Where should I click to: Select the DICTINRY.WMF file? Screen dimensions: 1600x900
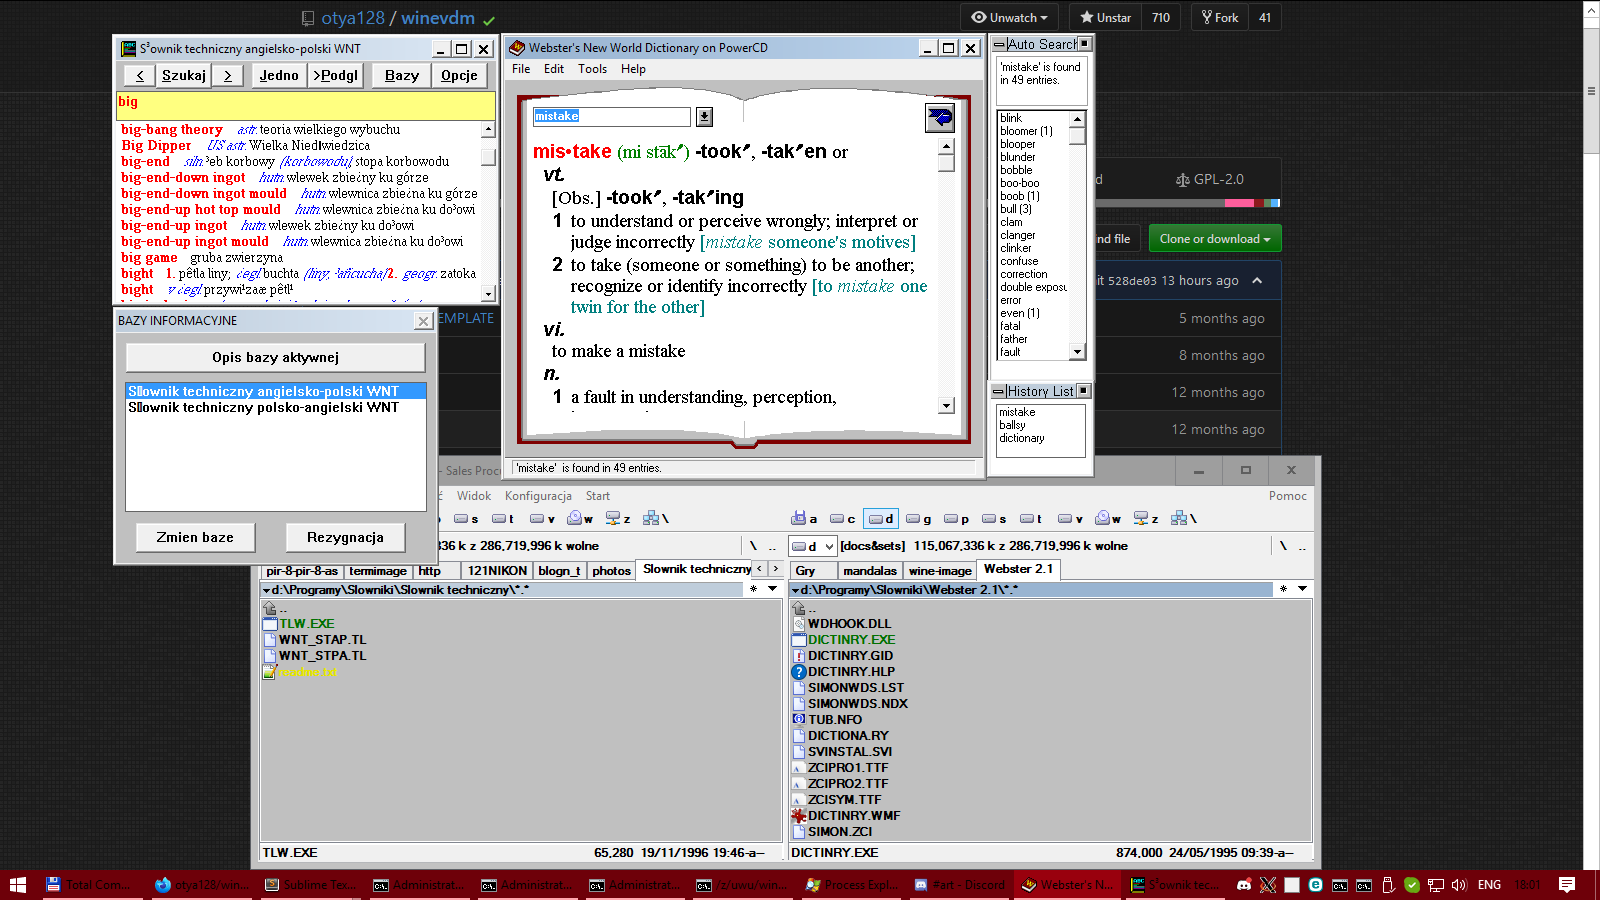(x=853, y=816)
